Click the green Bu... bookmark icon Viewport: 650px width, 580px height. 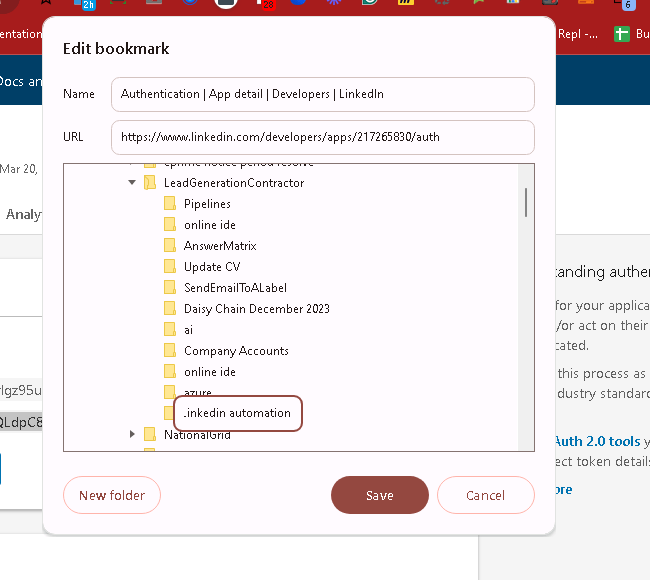(621, 34)
